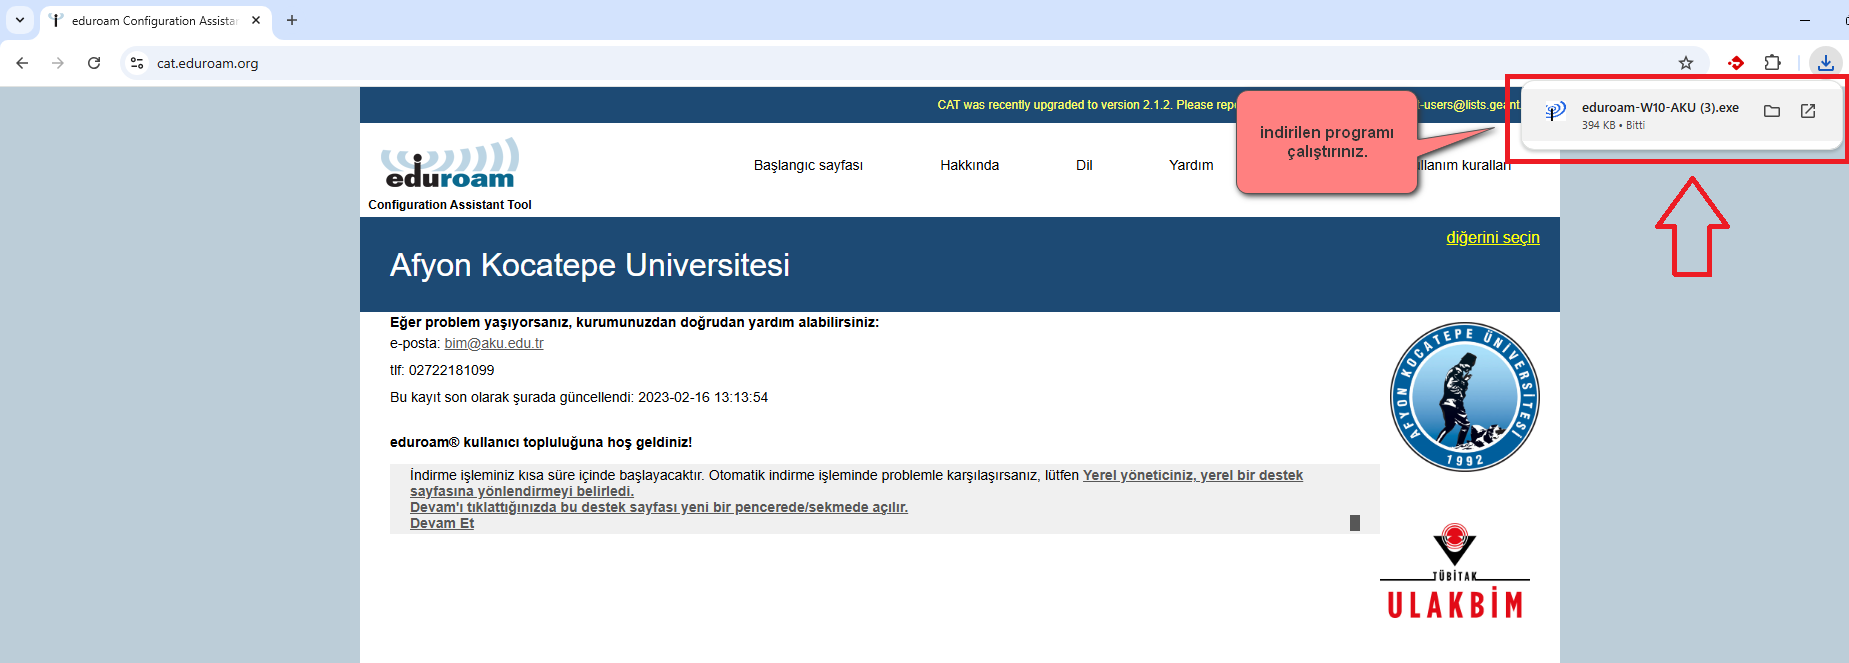This screenshot has width=1849, height=663.
Task: Select the Dil menu item
Action: 1084,165
